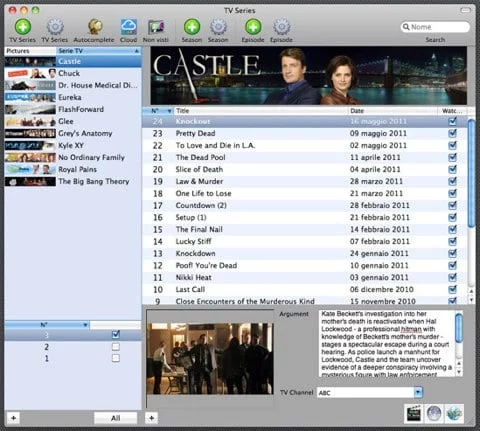Select The Big Bang Theory series
The image size is (480, 431).
[x=73, y=181]
